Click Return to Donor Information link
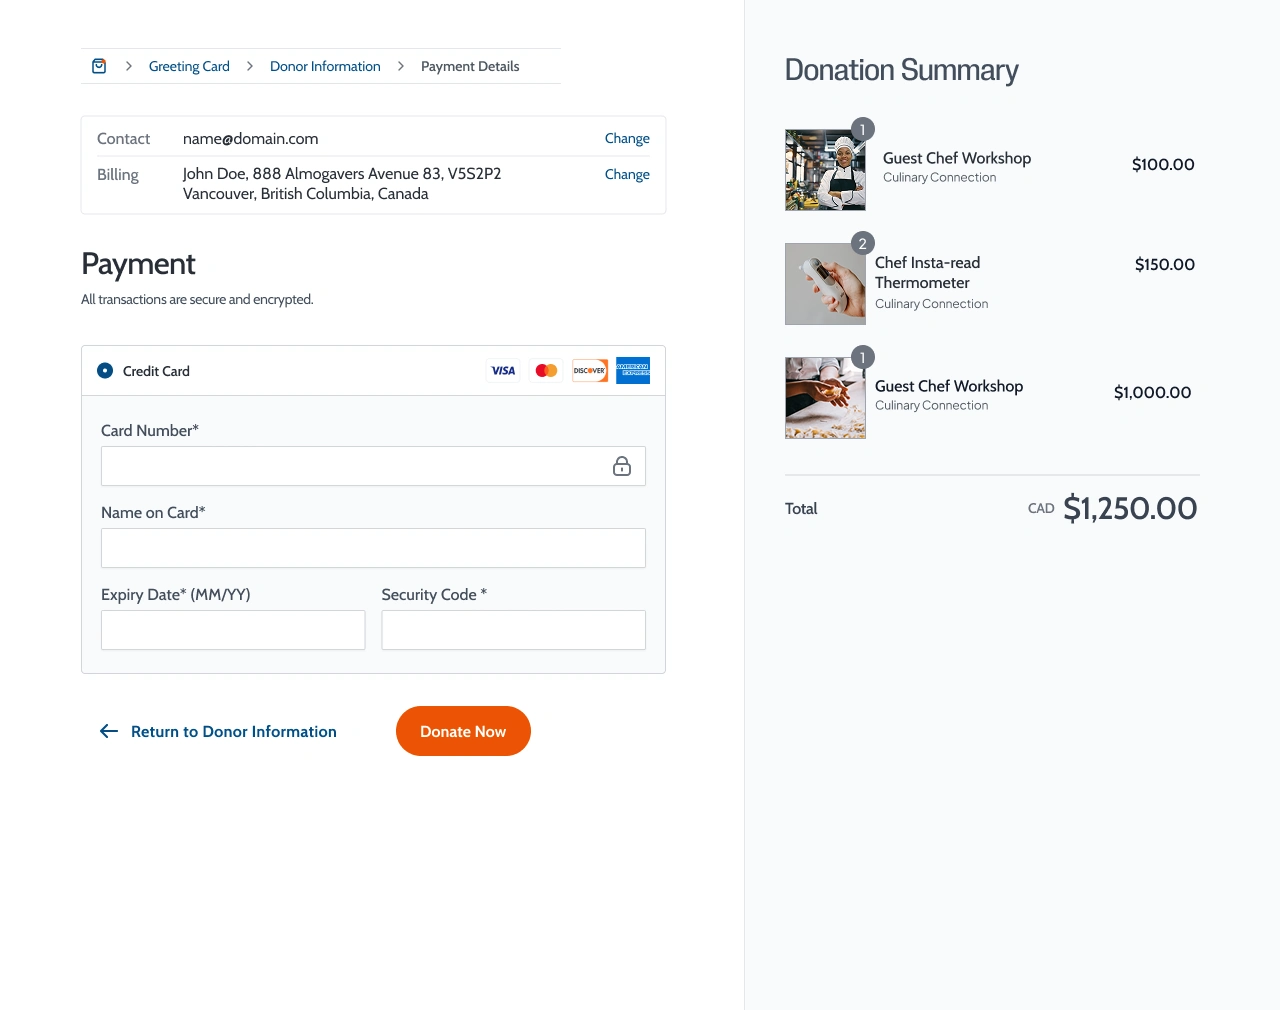 coord(233,731)
